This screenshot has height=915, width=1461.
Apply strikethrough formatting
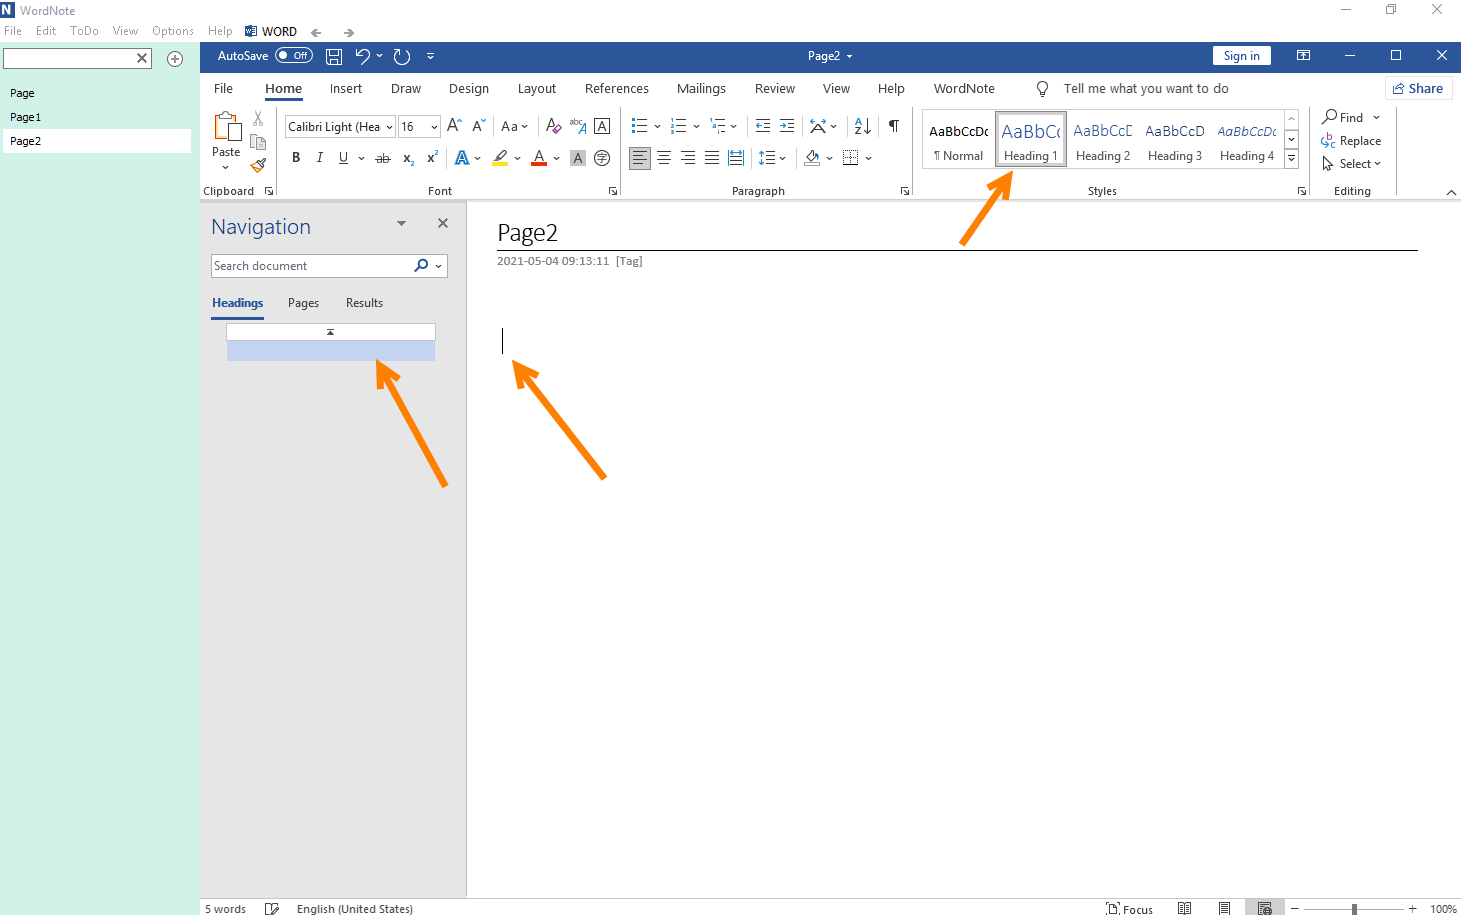383,158
